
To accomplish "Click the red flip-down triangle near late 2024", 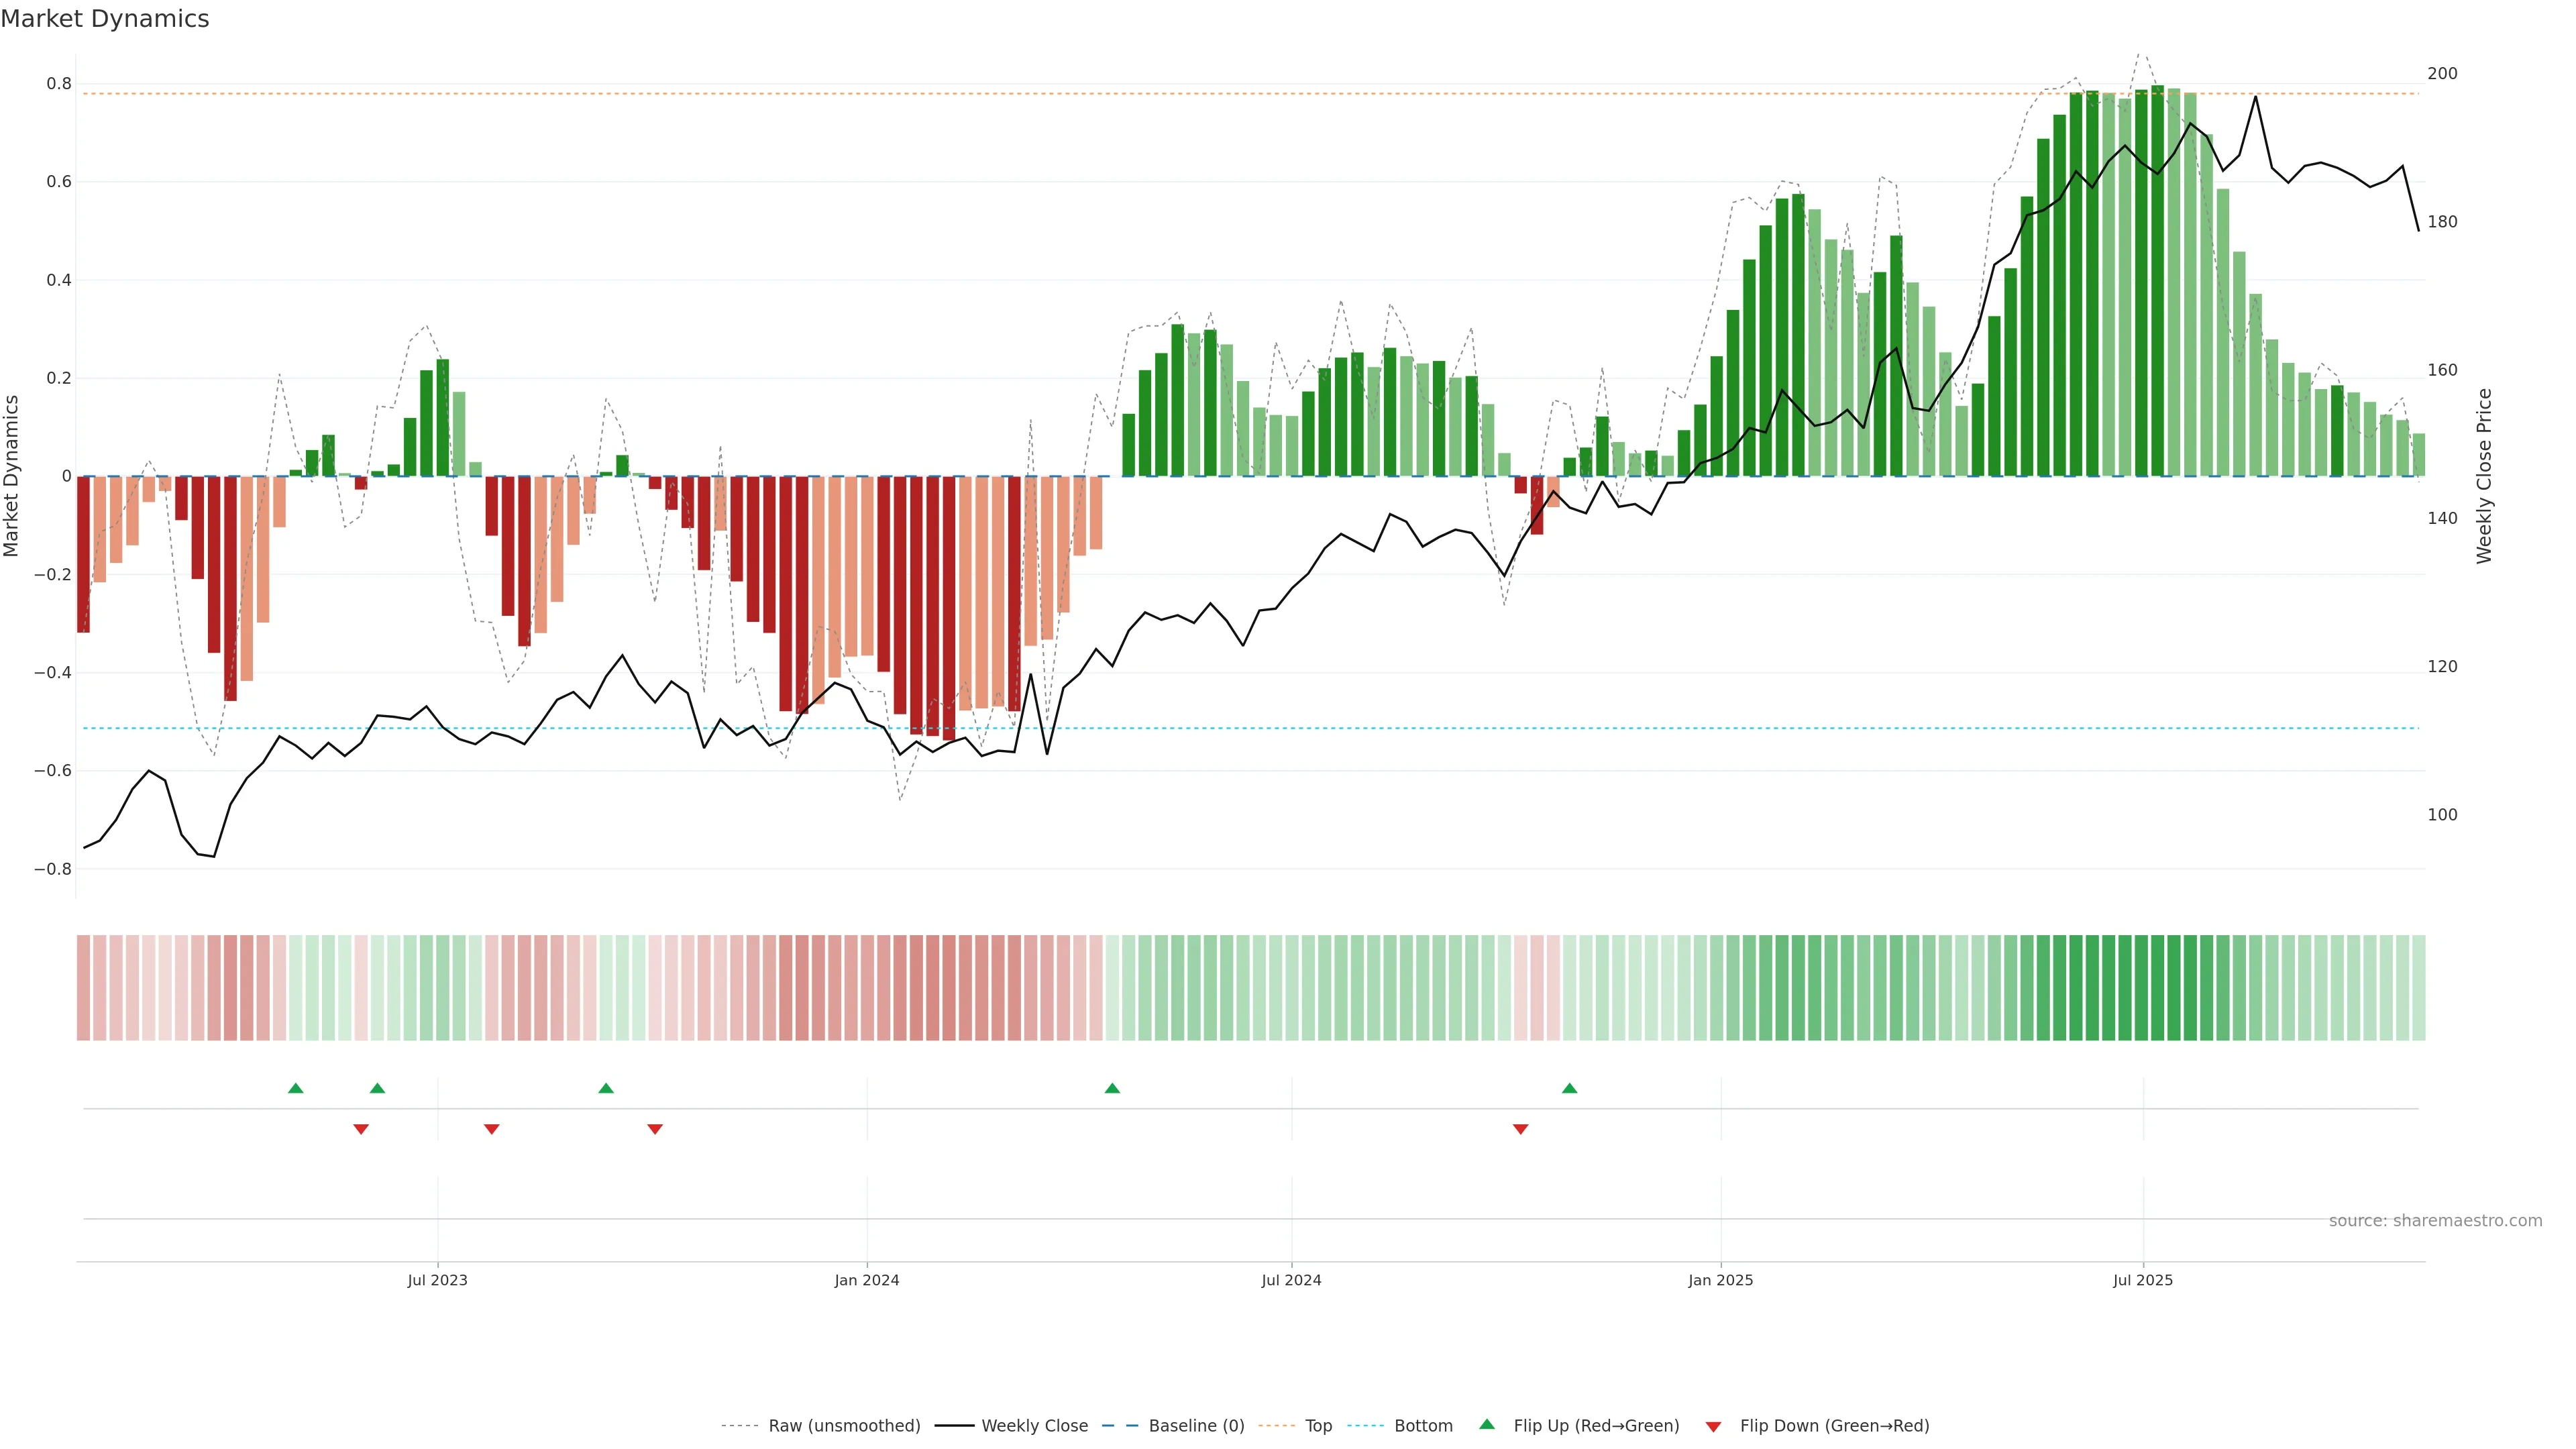I will 1520,1129.
